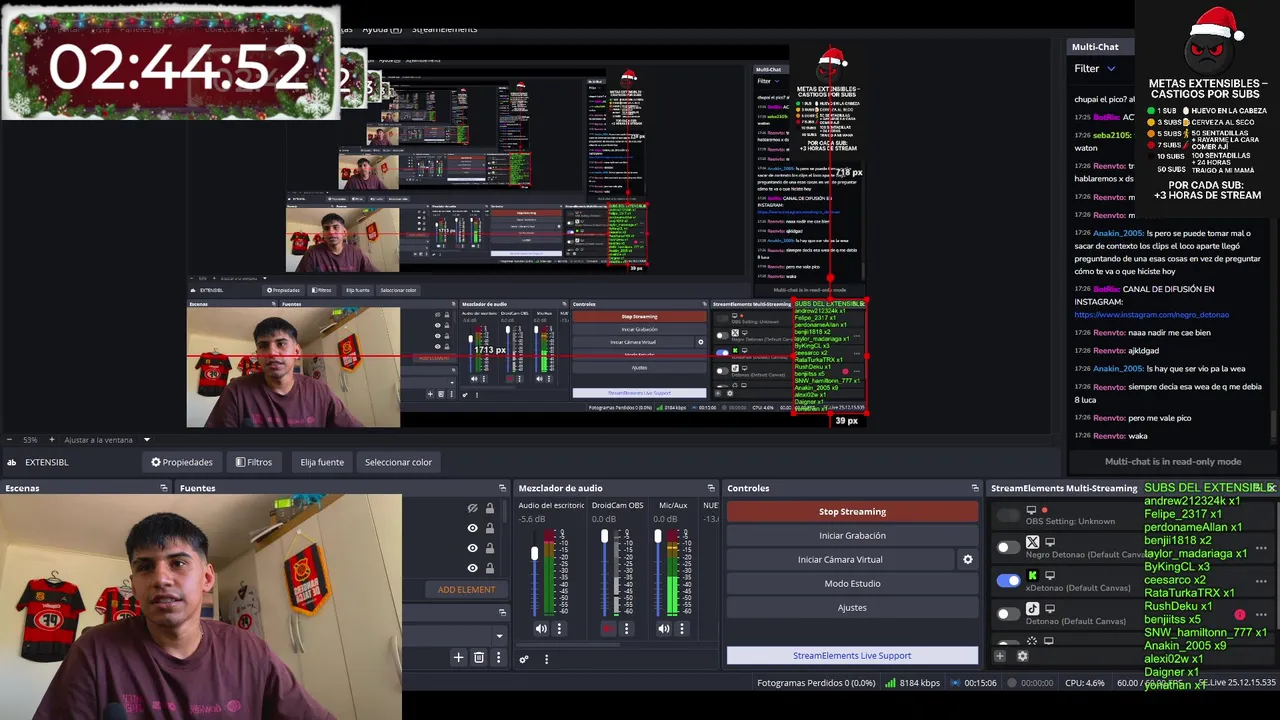
Task: Click Stop Streaming button
Action: (x=852, y=512)
